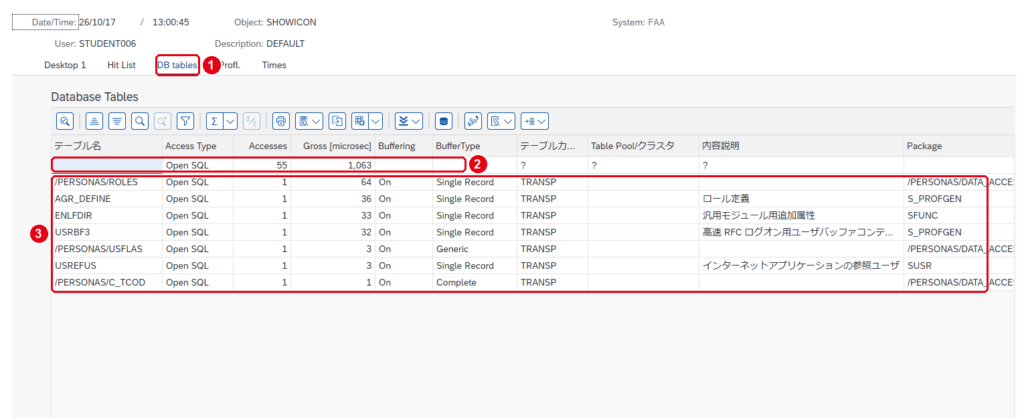Click the TRANSP cell in ENLFDIR row
The width and height of the screenshot is (1024, 418).
[x=552, y=216]
